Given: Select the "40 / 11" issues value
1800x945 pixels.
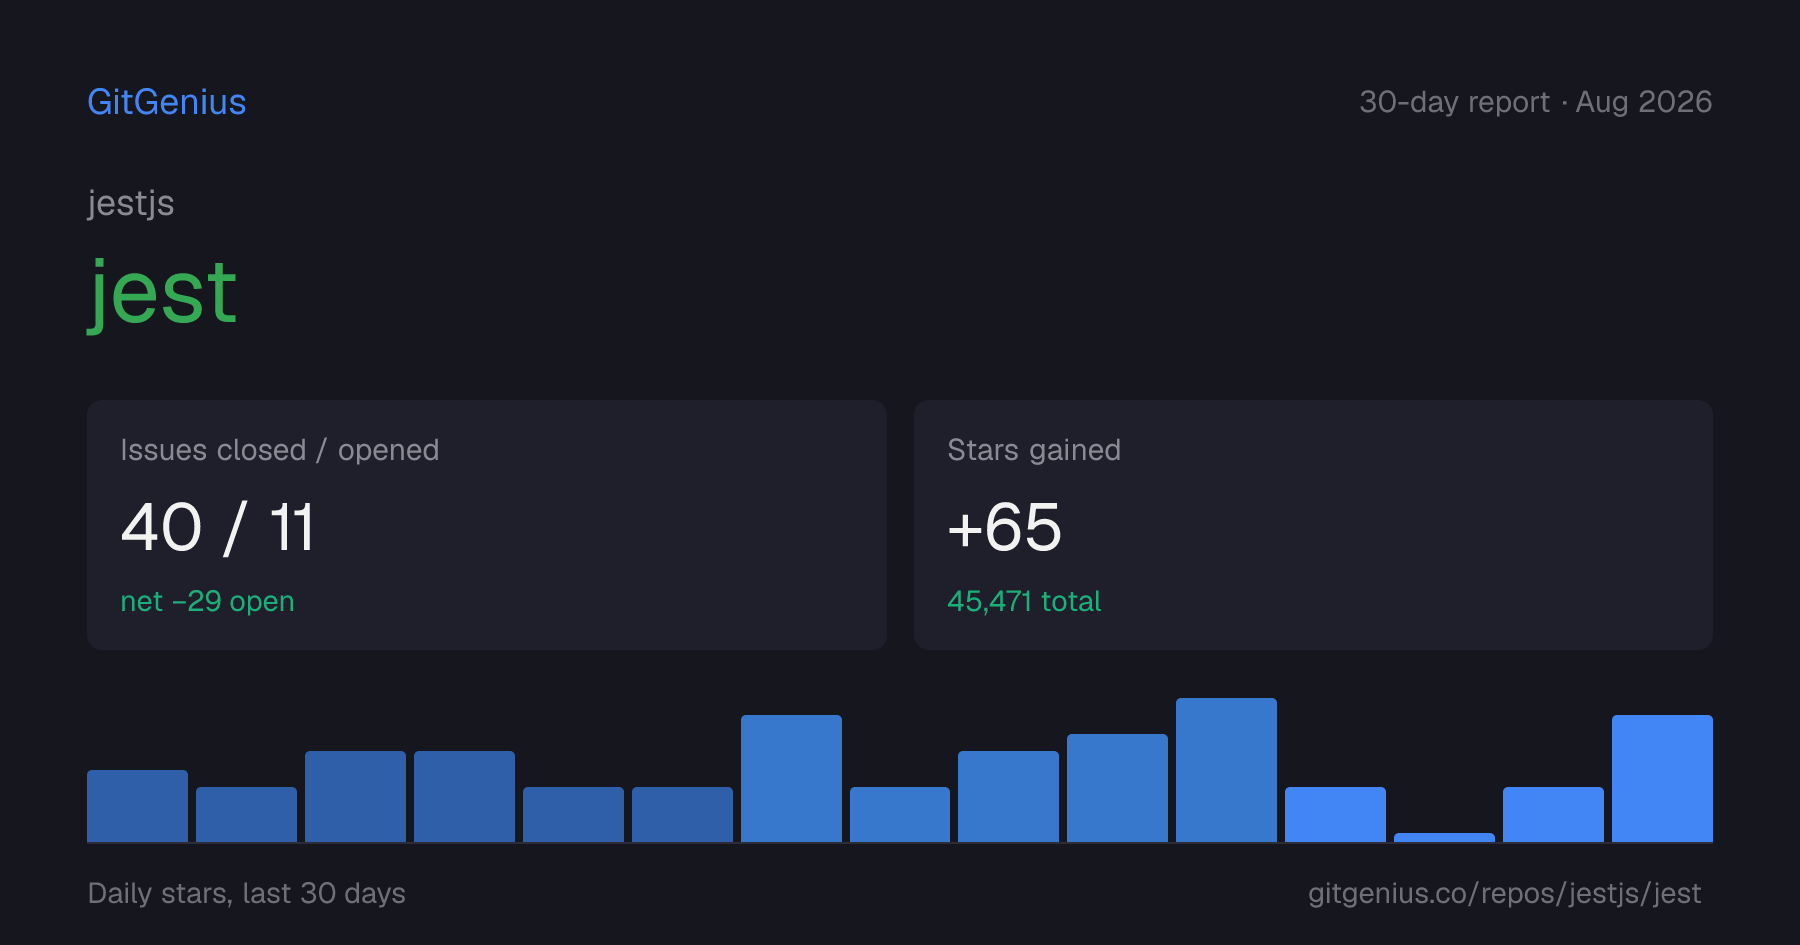Looking at the screenshot, I should [x=218, y=527].
